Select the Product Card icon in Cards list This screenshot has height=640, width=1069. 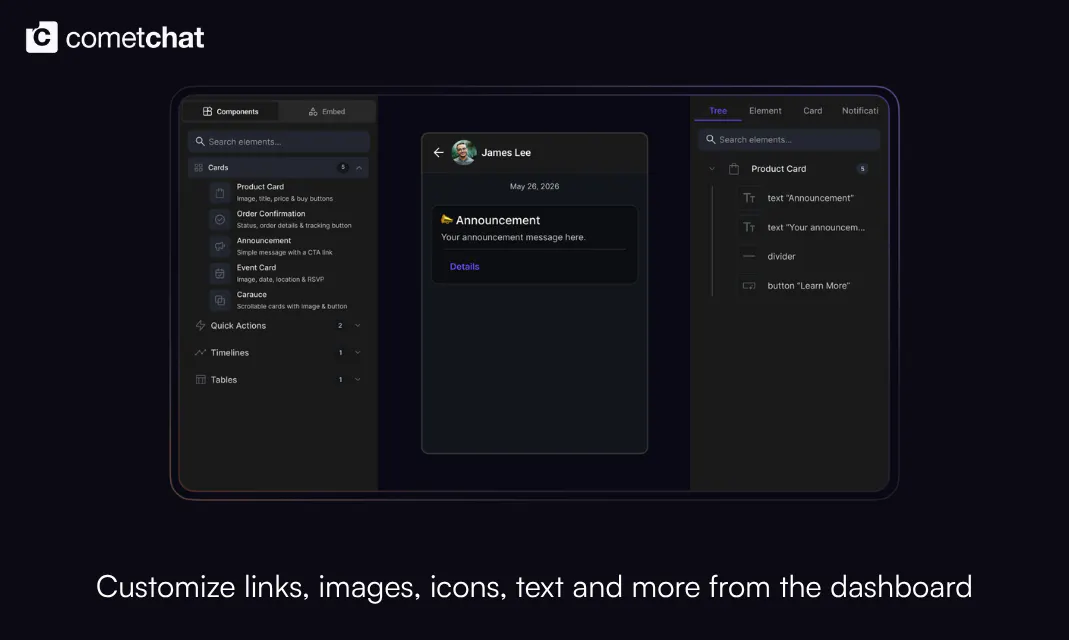tap(220, 193)
